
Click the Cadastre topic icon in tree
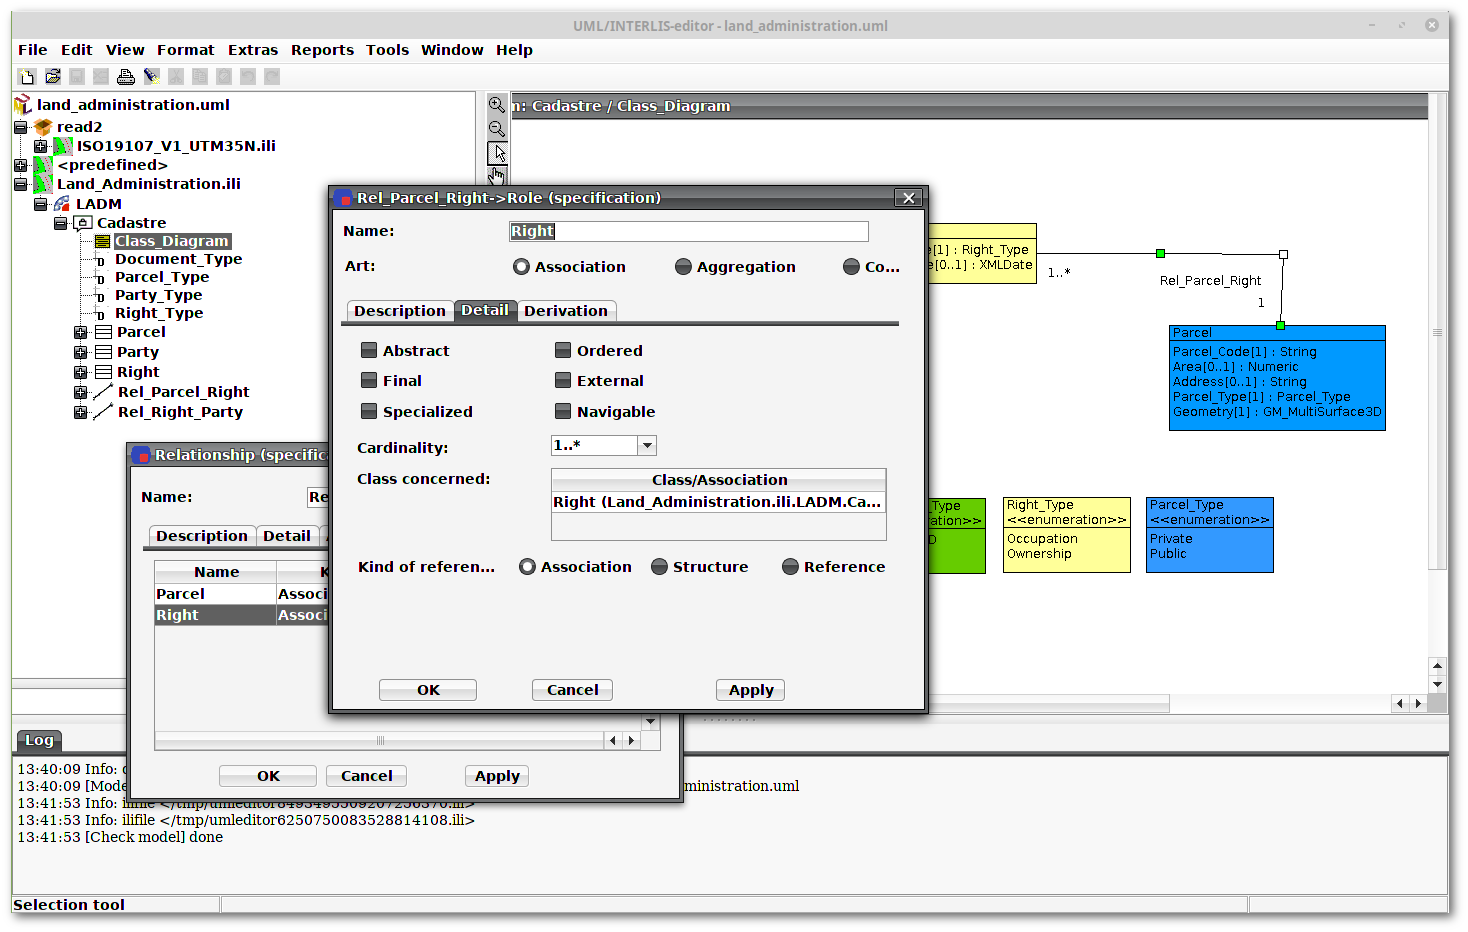[x=84, y=223]
